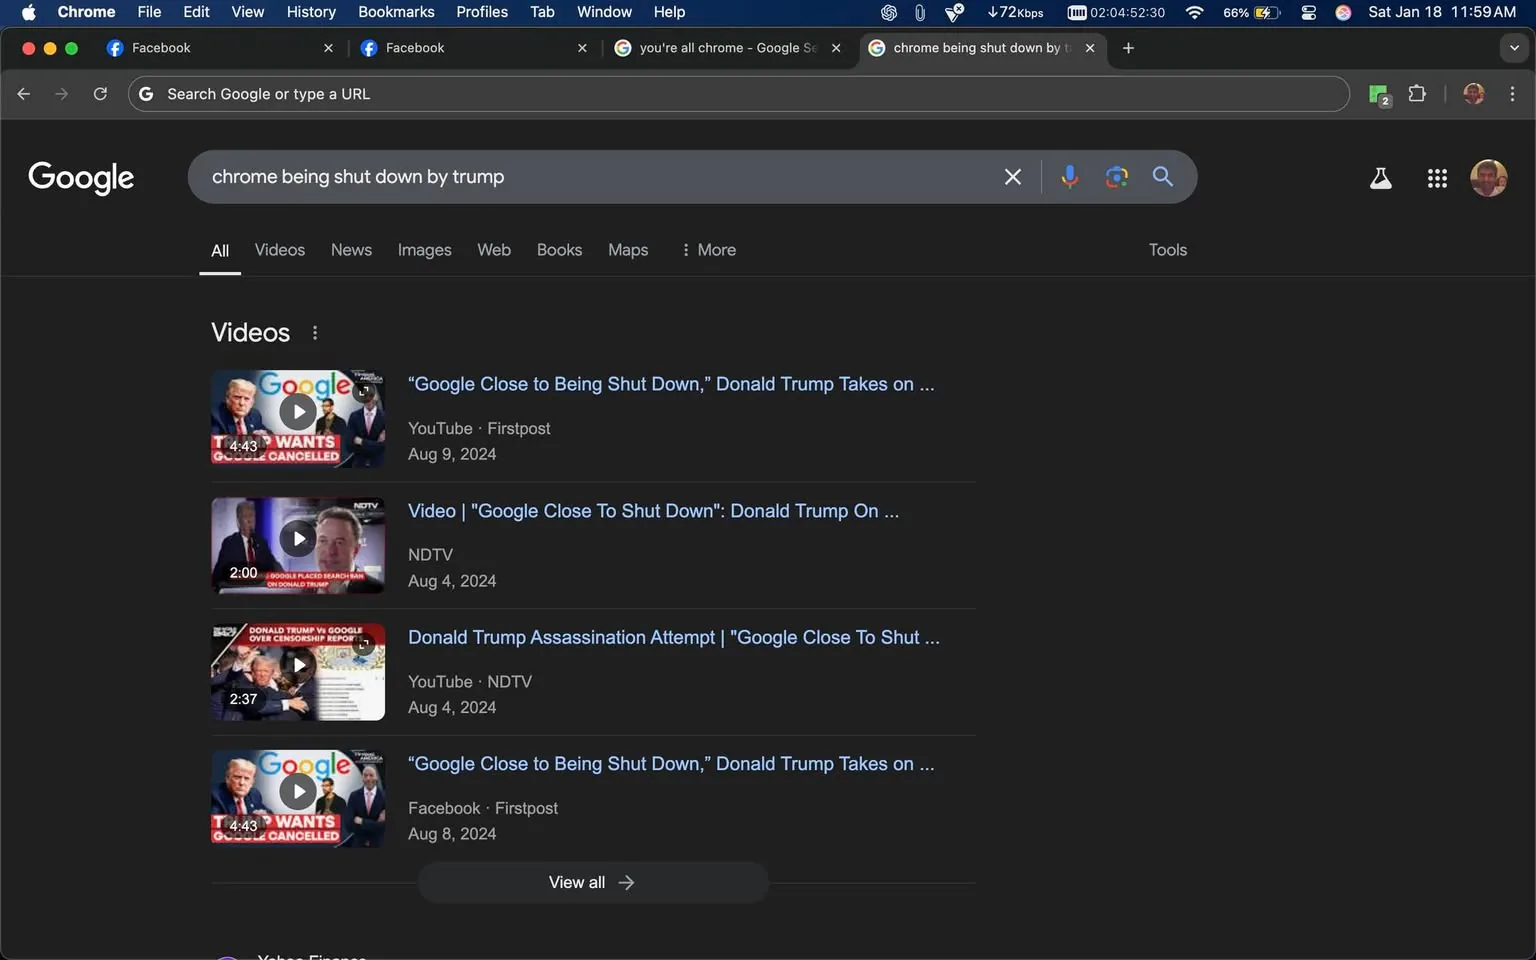Image resolution: width=1536 pixels, height=960 pixels.
Task: Click the extensions puzzle icon
Action: tap(1417, 93)
